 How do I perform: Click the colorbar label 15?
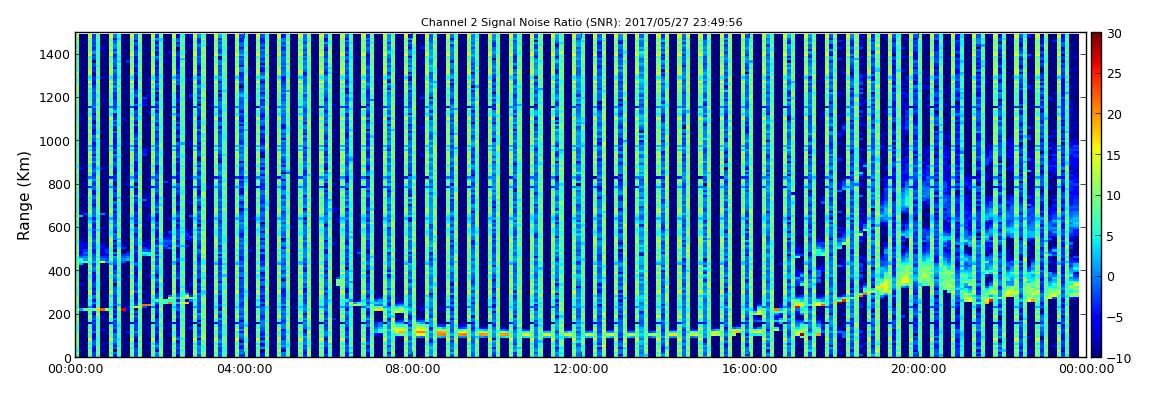(x=1114, y=155)
